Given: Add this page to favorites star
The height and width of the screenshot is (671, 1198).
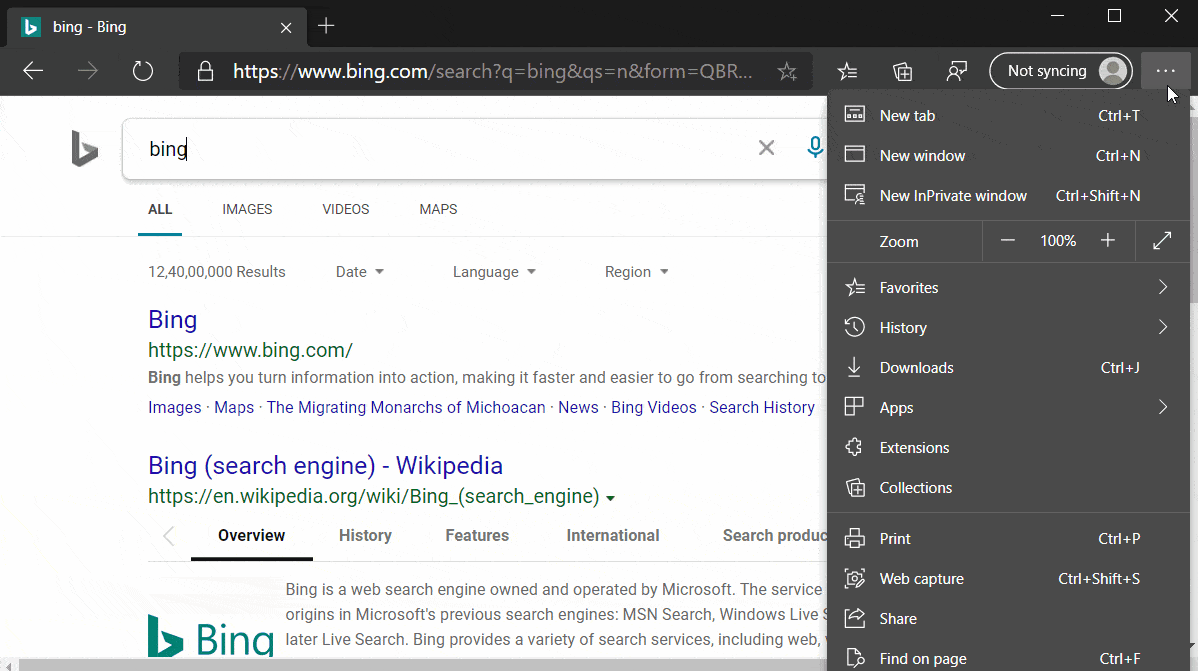Looking at the screenshot, I should tap(787, 71).
